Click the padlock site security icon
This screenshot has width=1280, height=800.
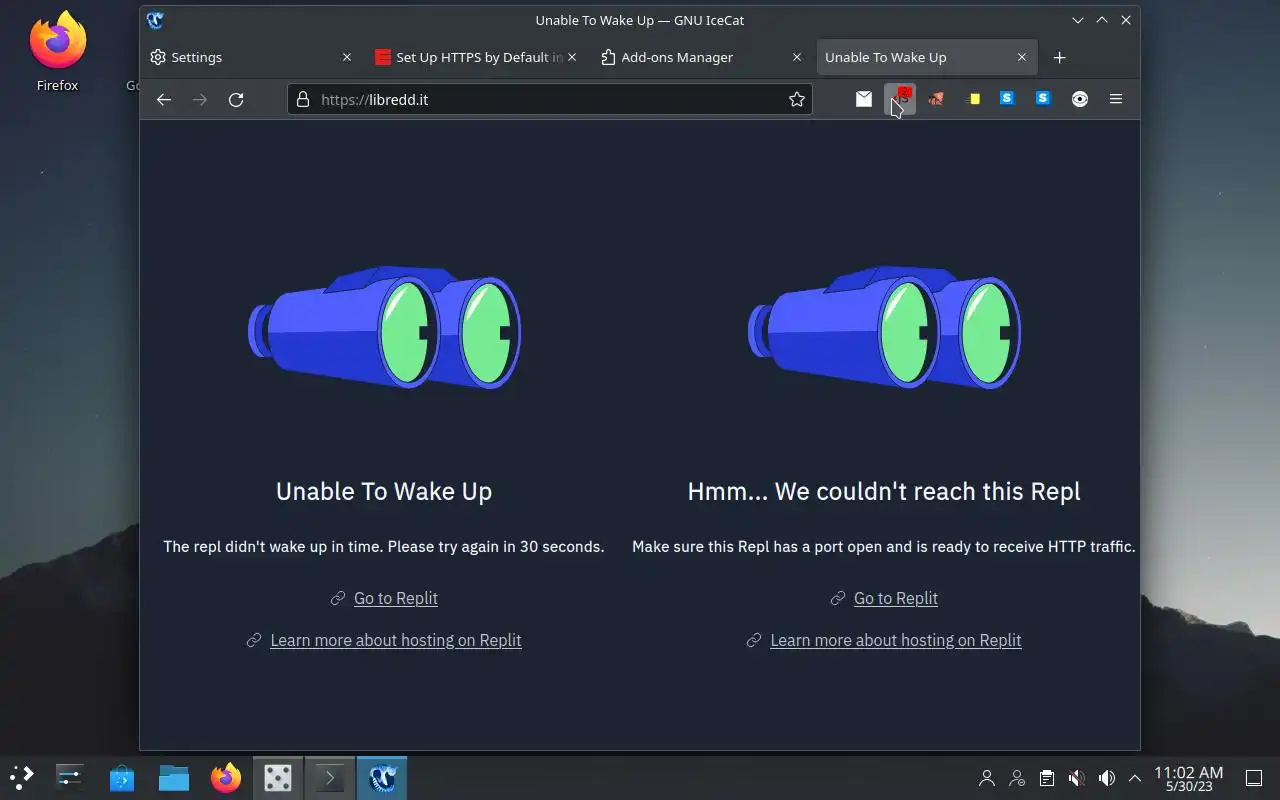tap(303, 99)
